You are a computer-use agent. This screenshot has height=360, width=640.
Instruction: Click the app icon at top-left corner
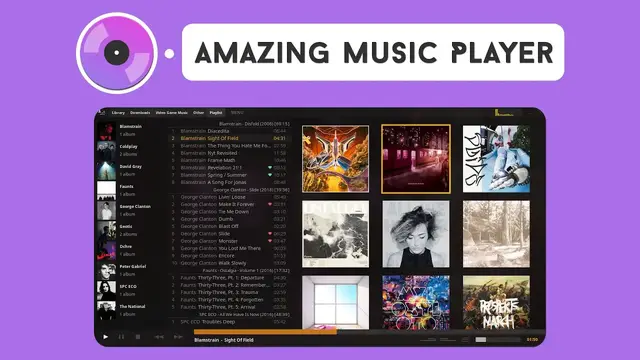[x=102, y=112]
